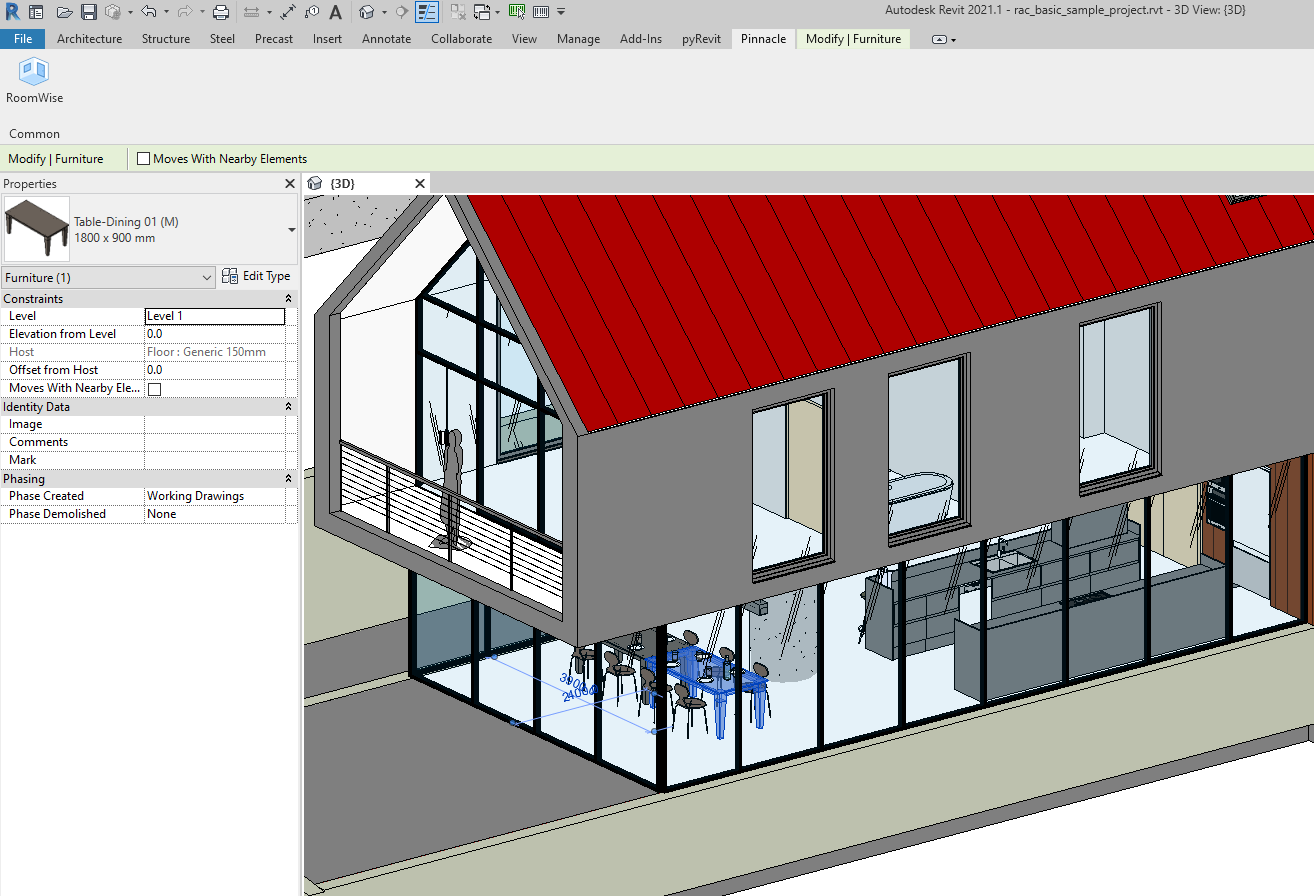Switch to the Architecture tab

[x=90, y=39]
